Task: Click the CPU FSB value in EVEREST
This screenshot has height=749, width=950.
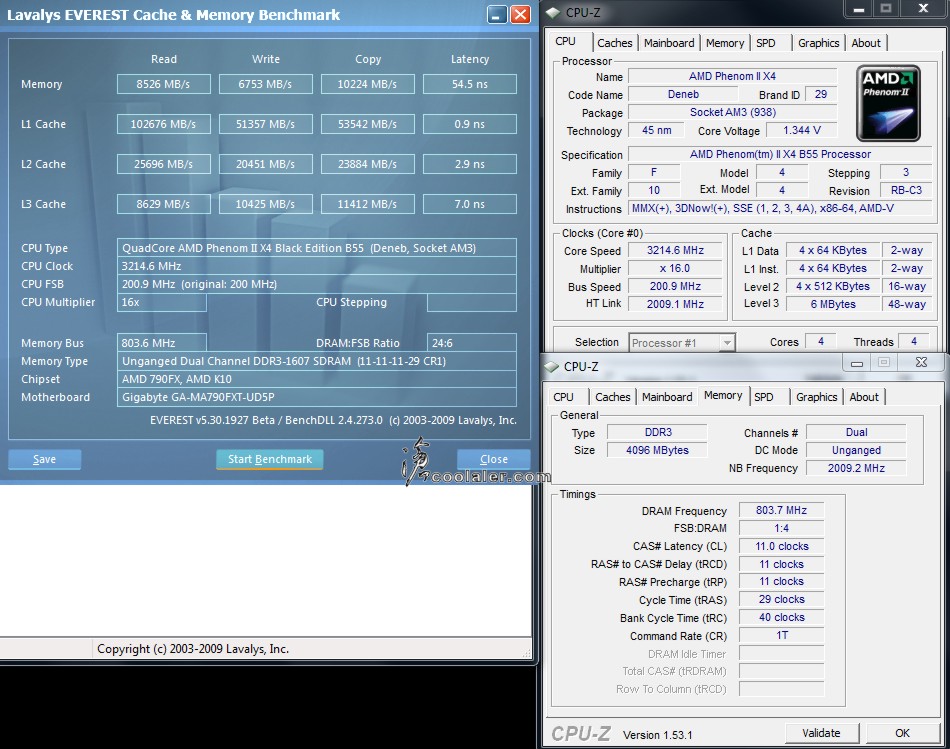Action: click(x=317, y=284)
